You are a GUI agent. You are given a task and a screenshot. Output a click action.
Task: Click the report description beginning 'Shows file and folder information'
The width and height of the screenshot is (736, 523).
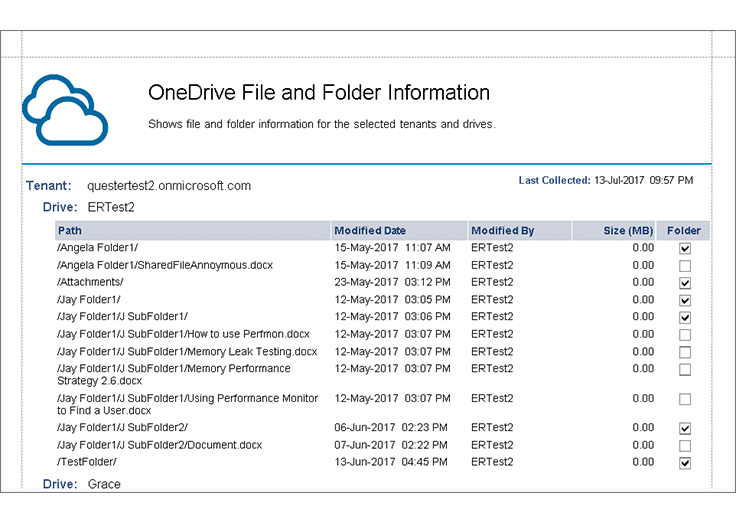click(x=322, y=124)
